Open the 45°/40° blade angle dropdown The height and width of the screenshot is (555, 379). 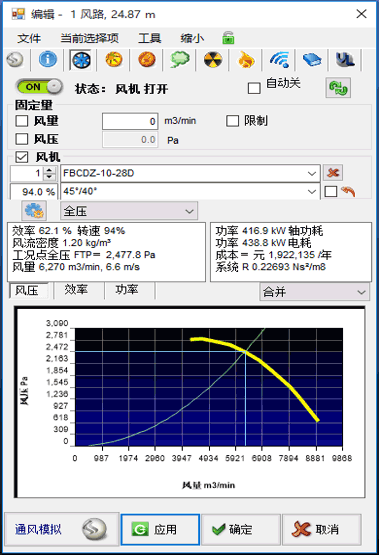tap(190, 191)
